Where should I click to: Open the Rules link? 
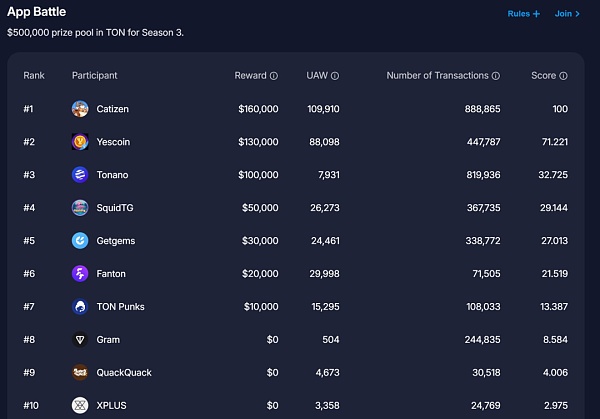(523, 14)
